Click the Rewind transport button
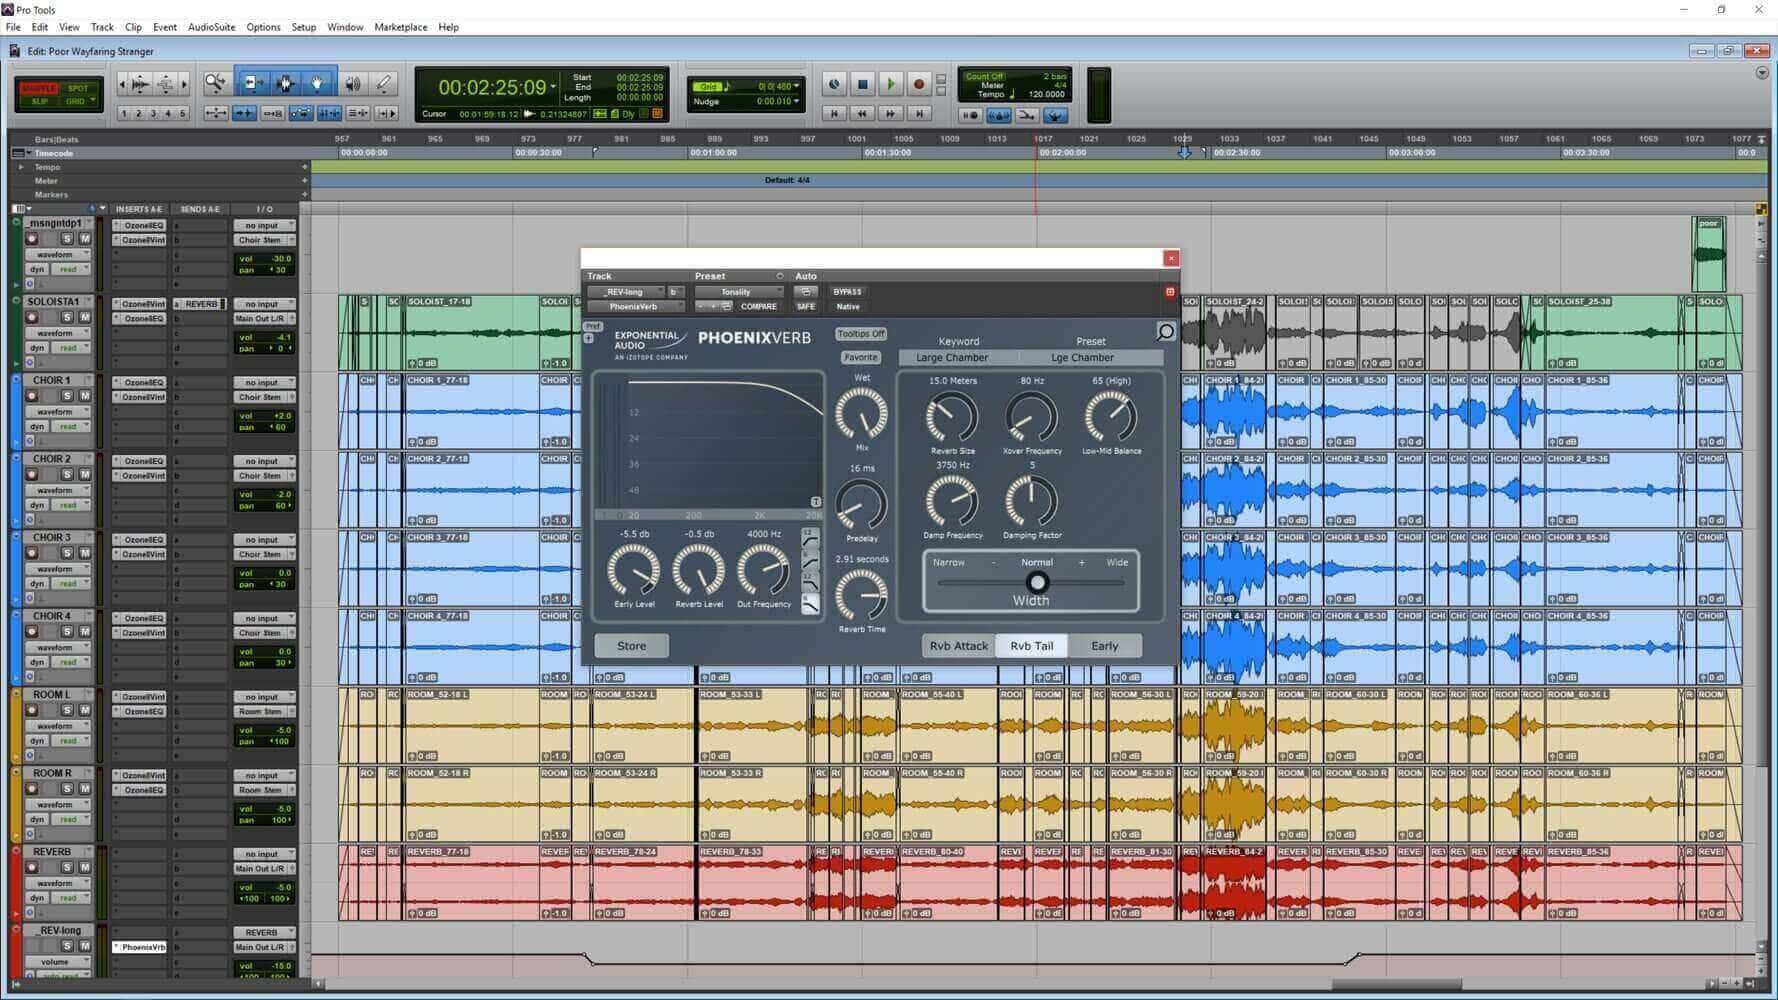 [862, 114]
